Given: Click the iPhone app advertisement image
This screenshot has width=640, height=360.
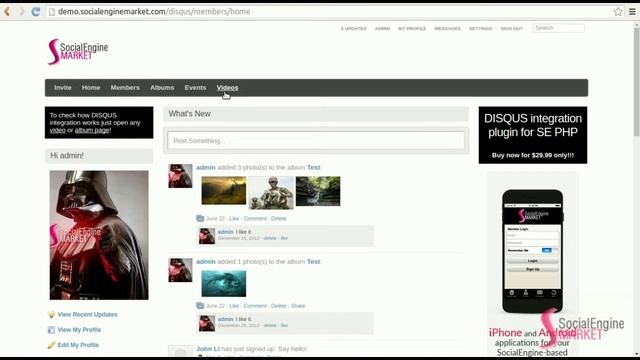Looking at the screenshot, I should click(533, 264).
